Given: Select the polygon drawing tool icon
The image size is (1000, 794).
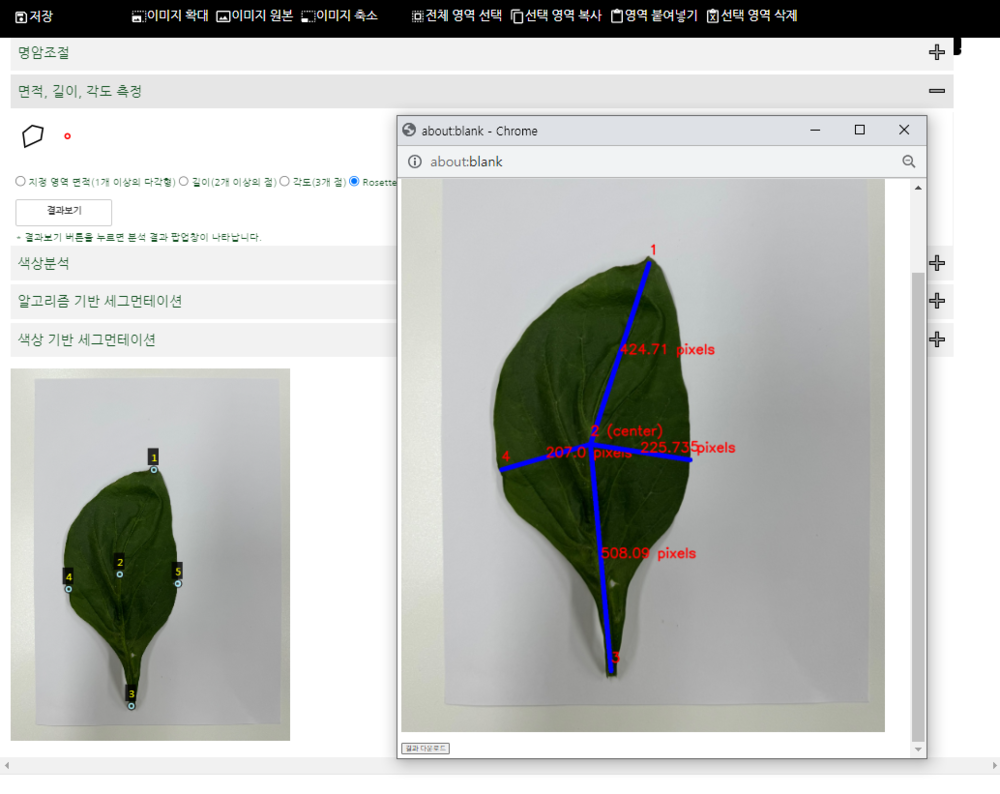Looking at the screenshot, I should pyautogui.click(x=33, y=136).
